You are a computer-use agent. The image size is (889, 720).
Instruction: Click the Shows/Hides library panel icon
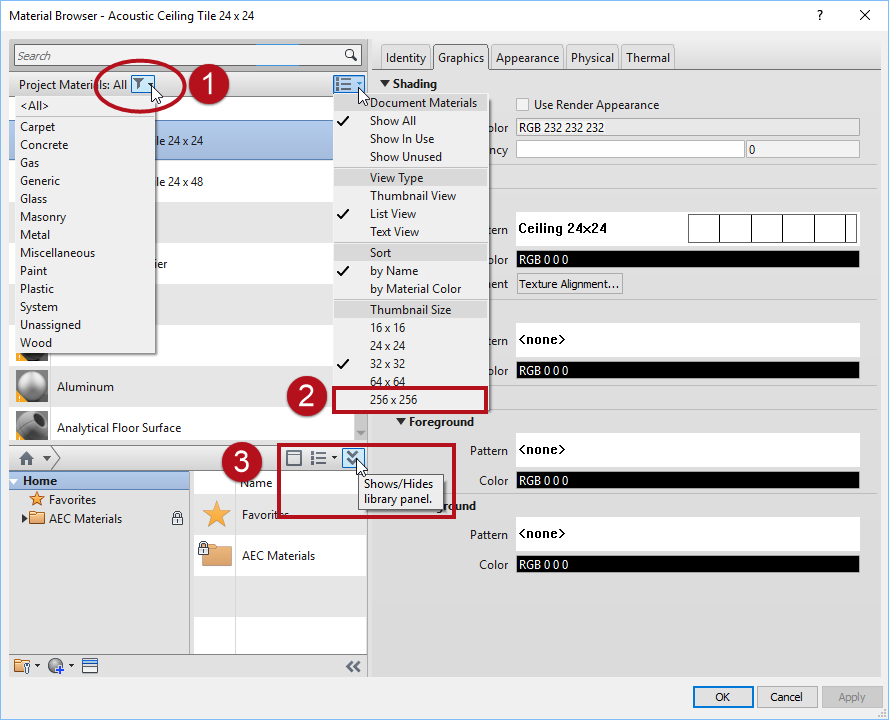tap(353, 458)
